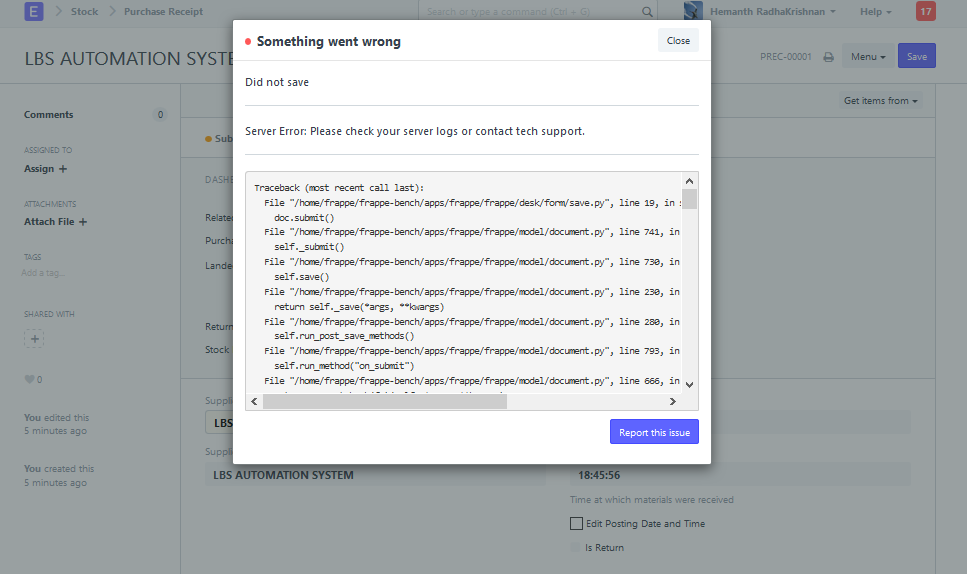The height and width of the screenshot is (574, 967).
Task: Click the print icon beside PREC-00001
Action: (828, 57)
